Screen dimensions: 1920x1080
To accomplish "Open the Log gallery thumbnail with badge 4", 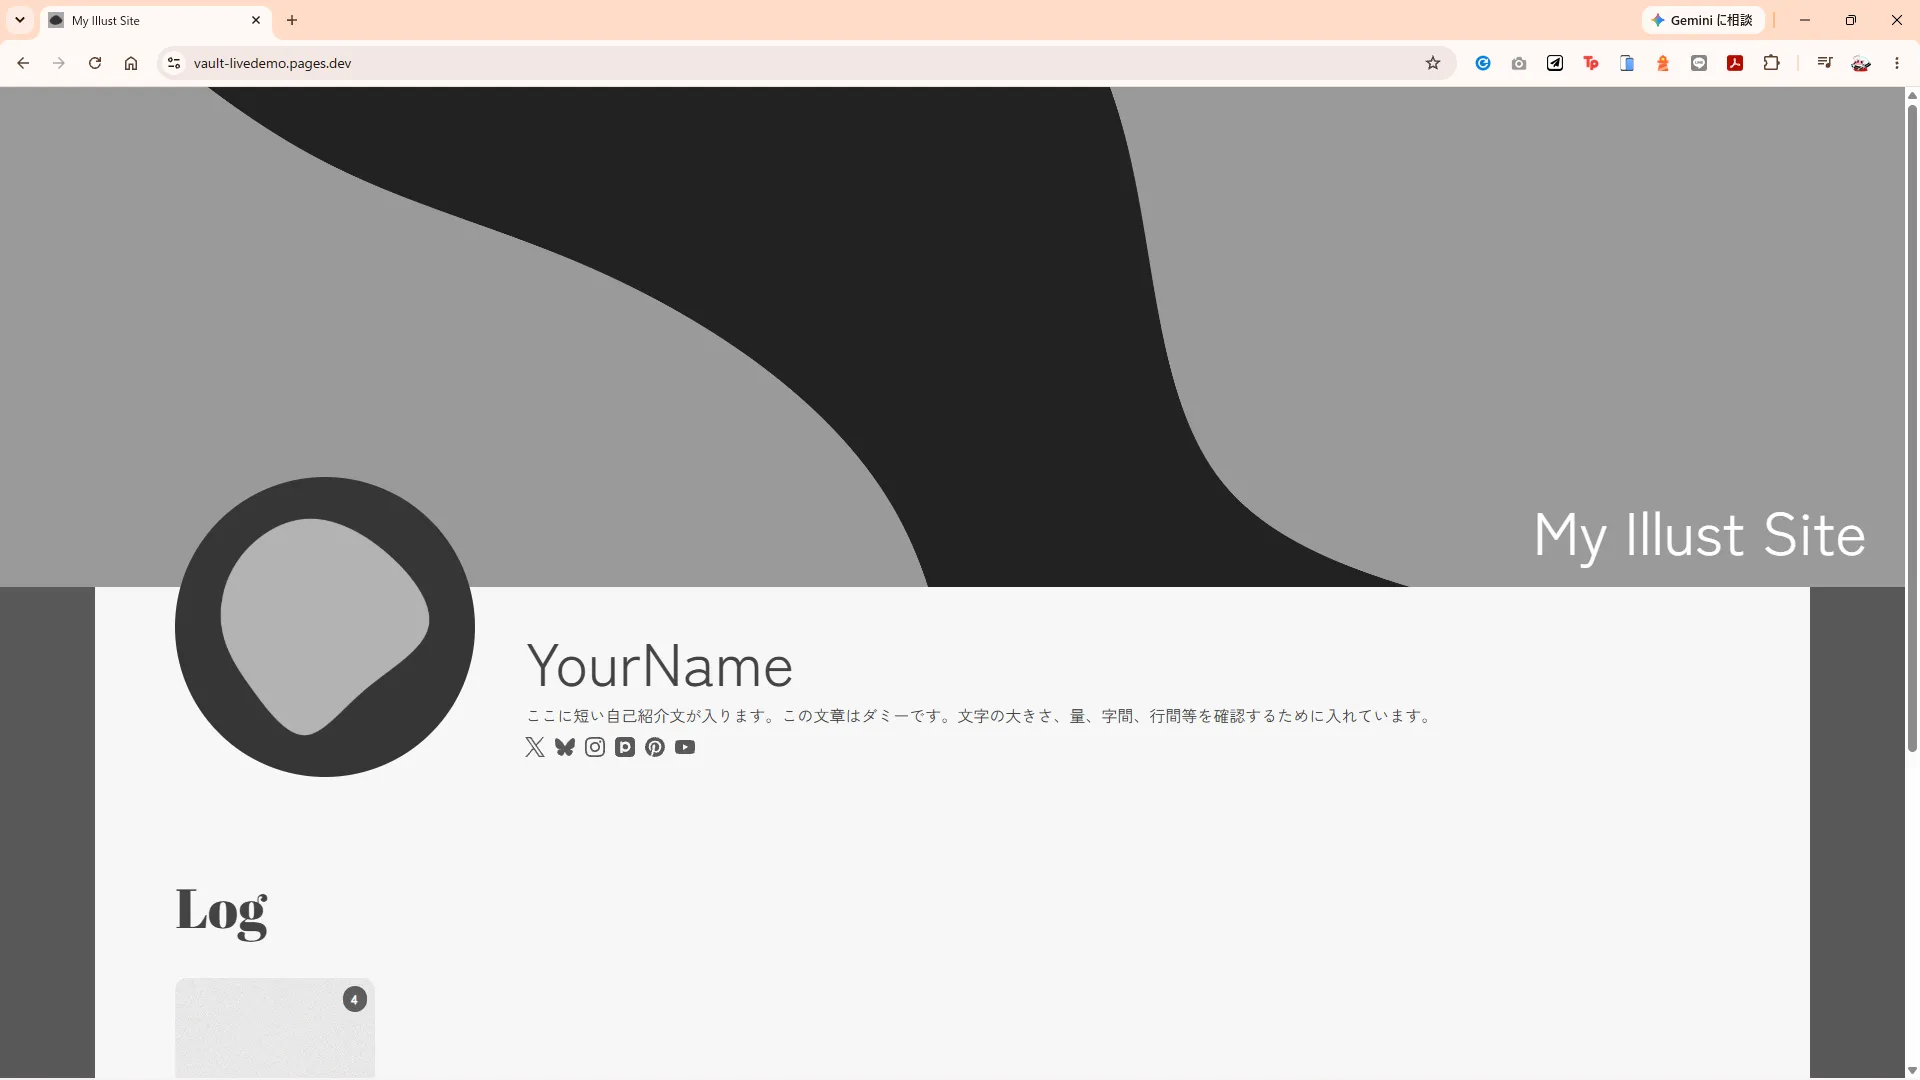I will 275,1028.
